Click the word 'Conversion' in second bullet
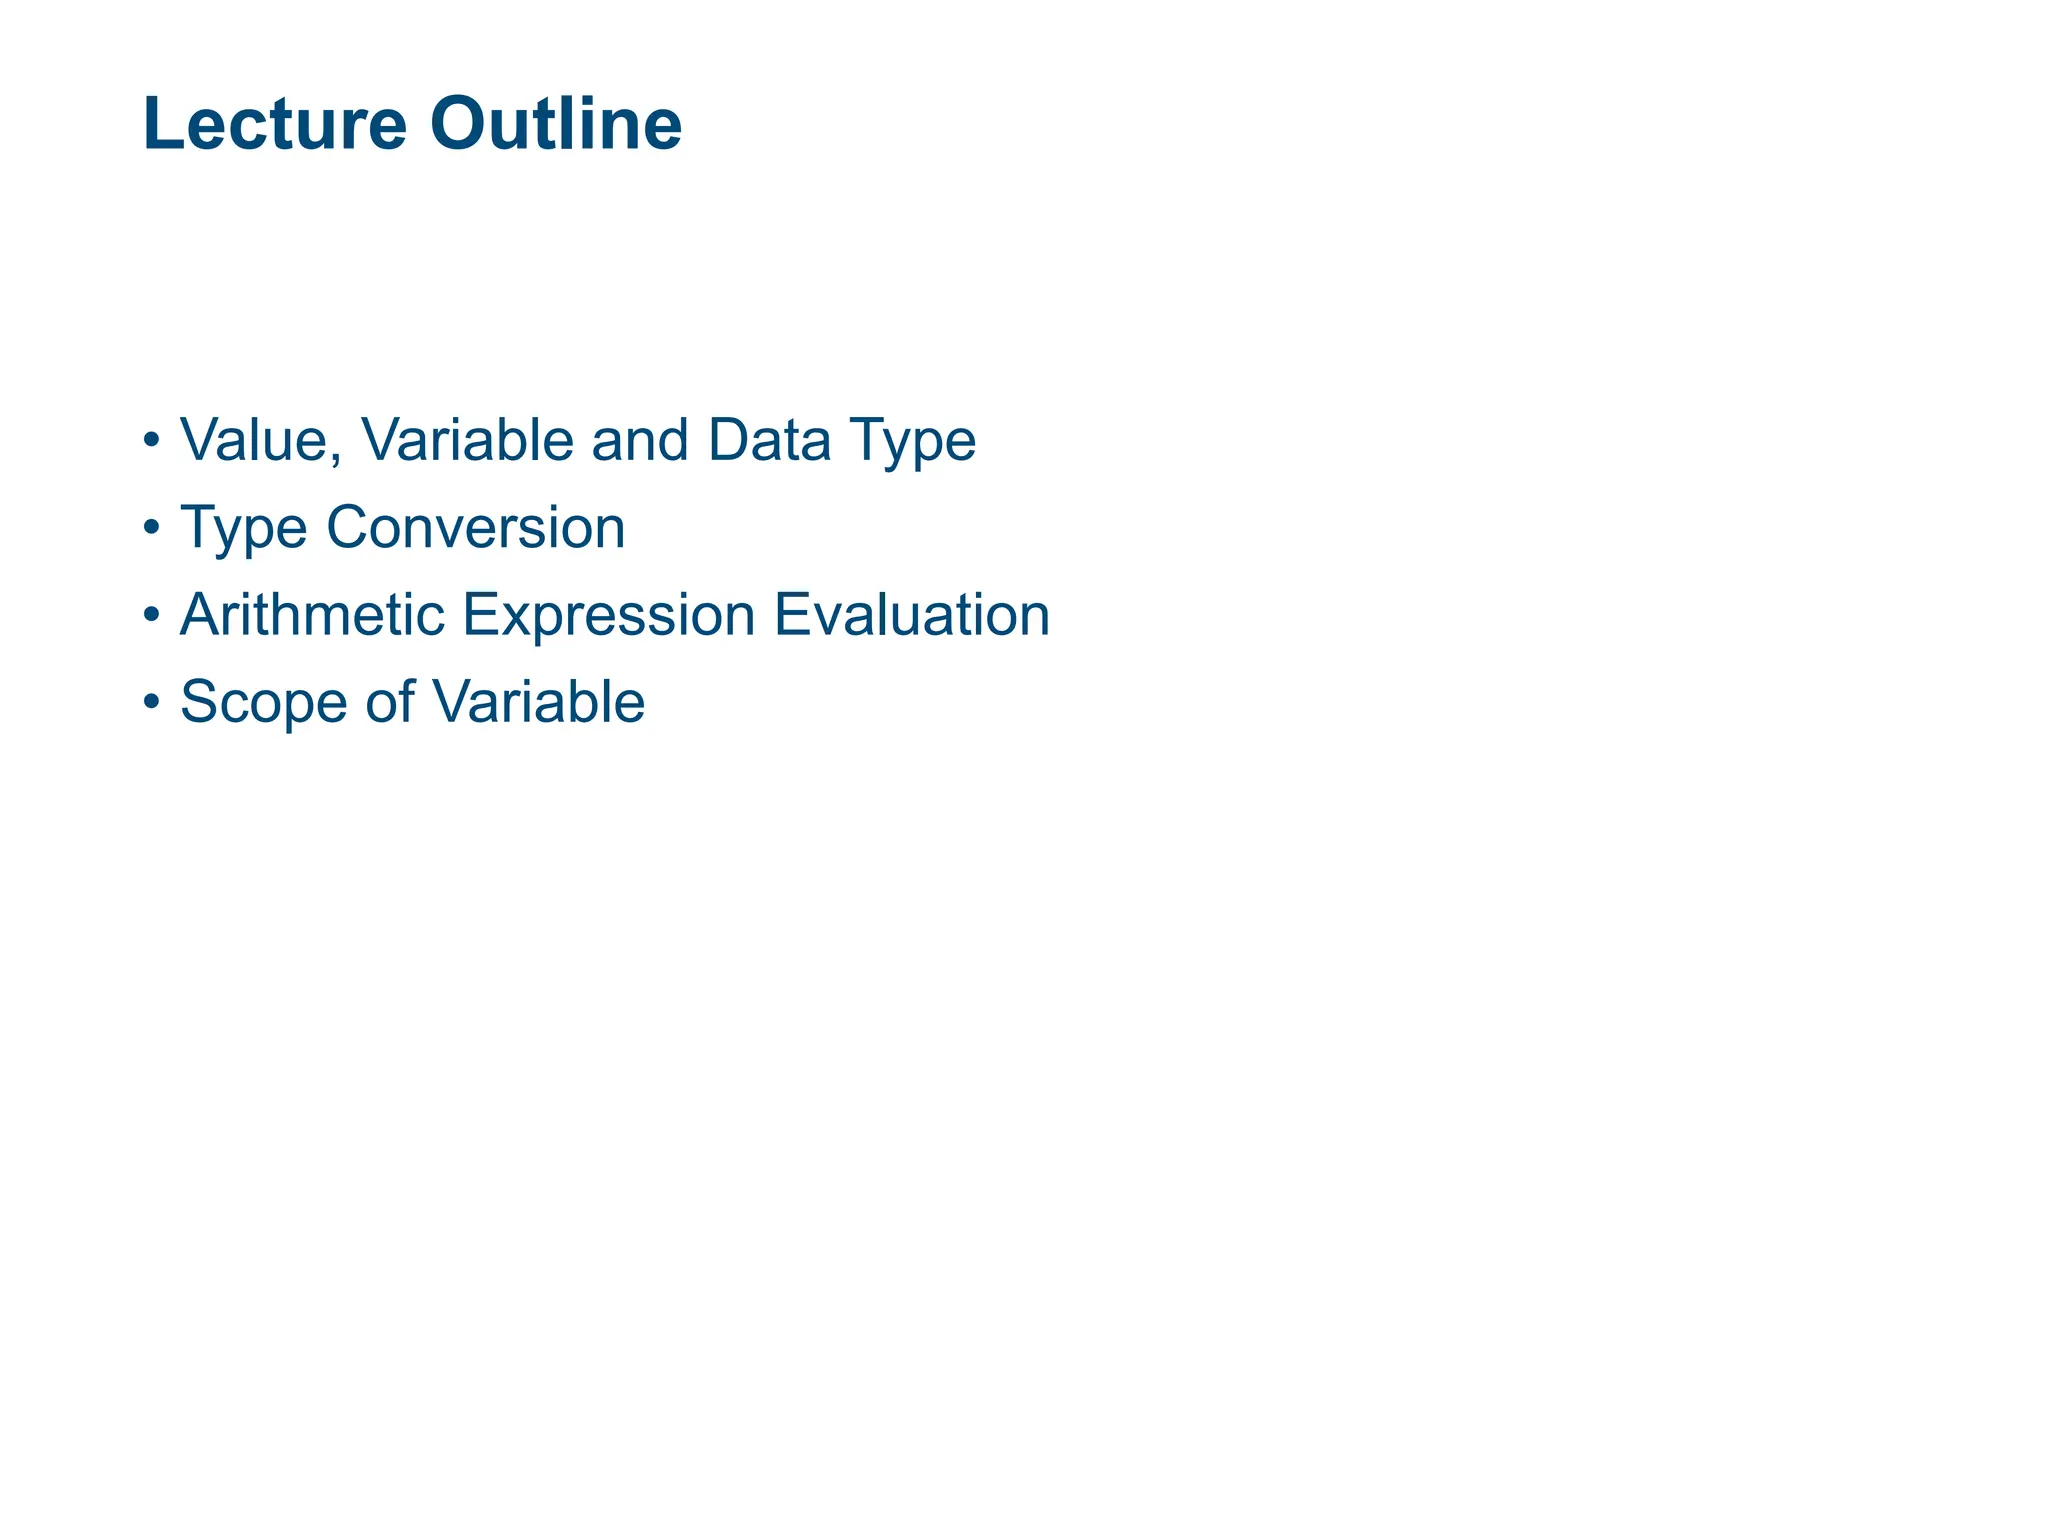The image size is (2048, 1536). [475, 527]
